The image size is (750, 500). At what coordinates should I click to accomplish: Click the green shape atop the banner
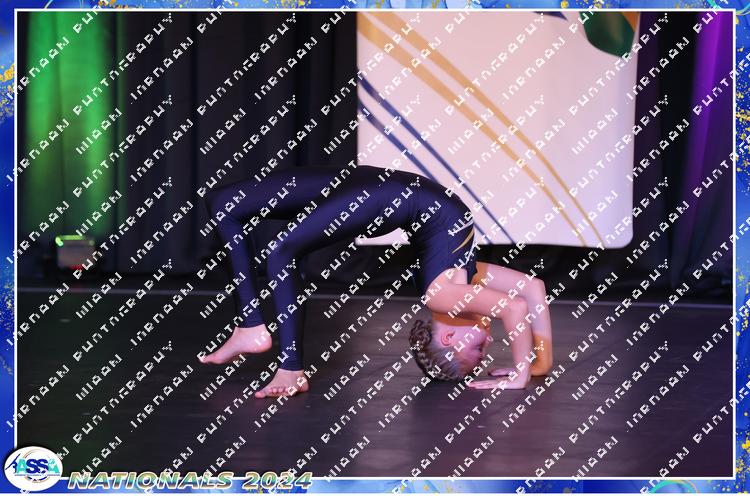(x=612, y=30)
